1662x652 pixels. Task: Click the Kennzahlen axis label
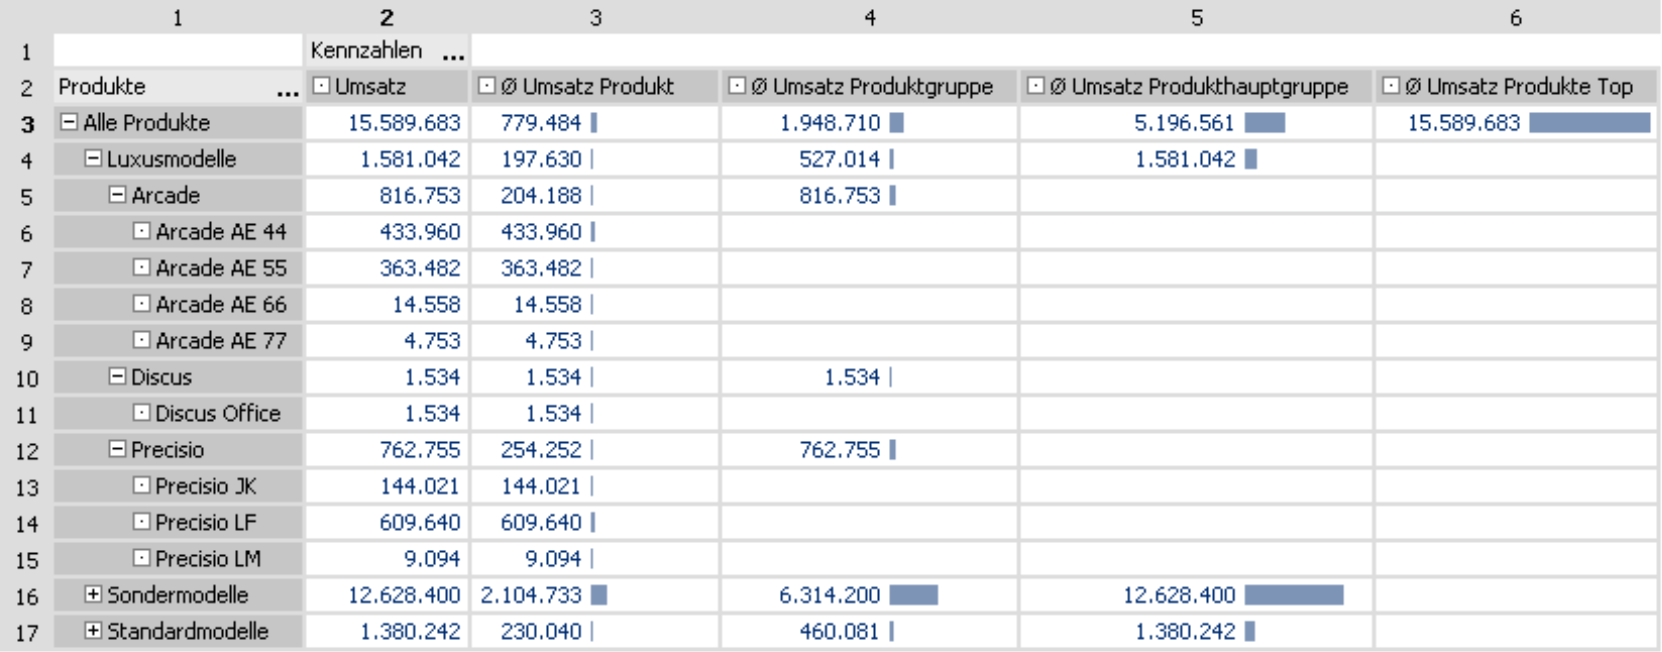(x=366, y=50)
